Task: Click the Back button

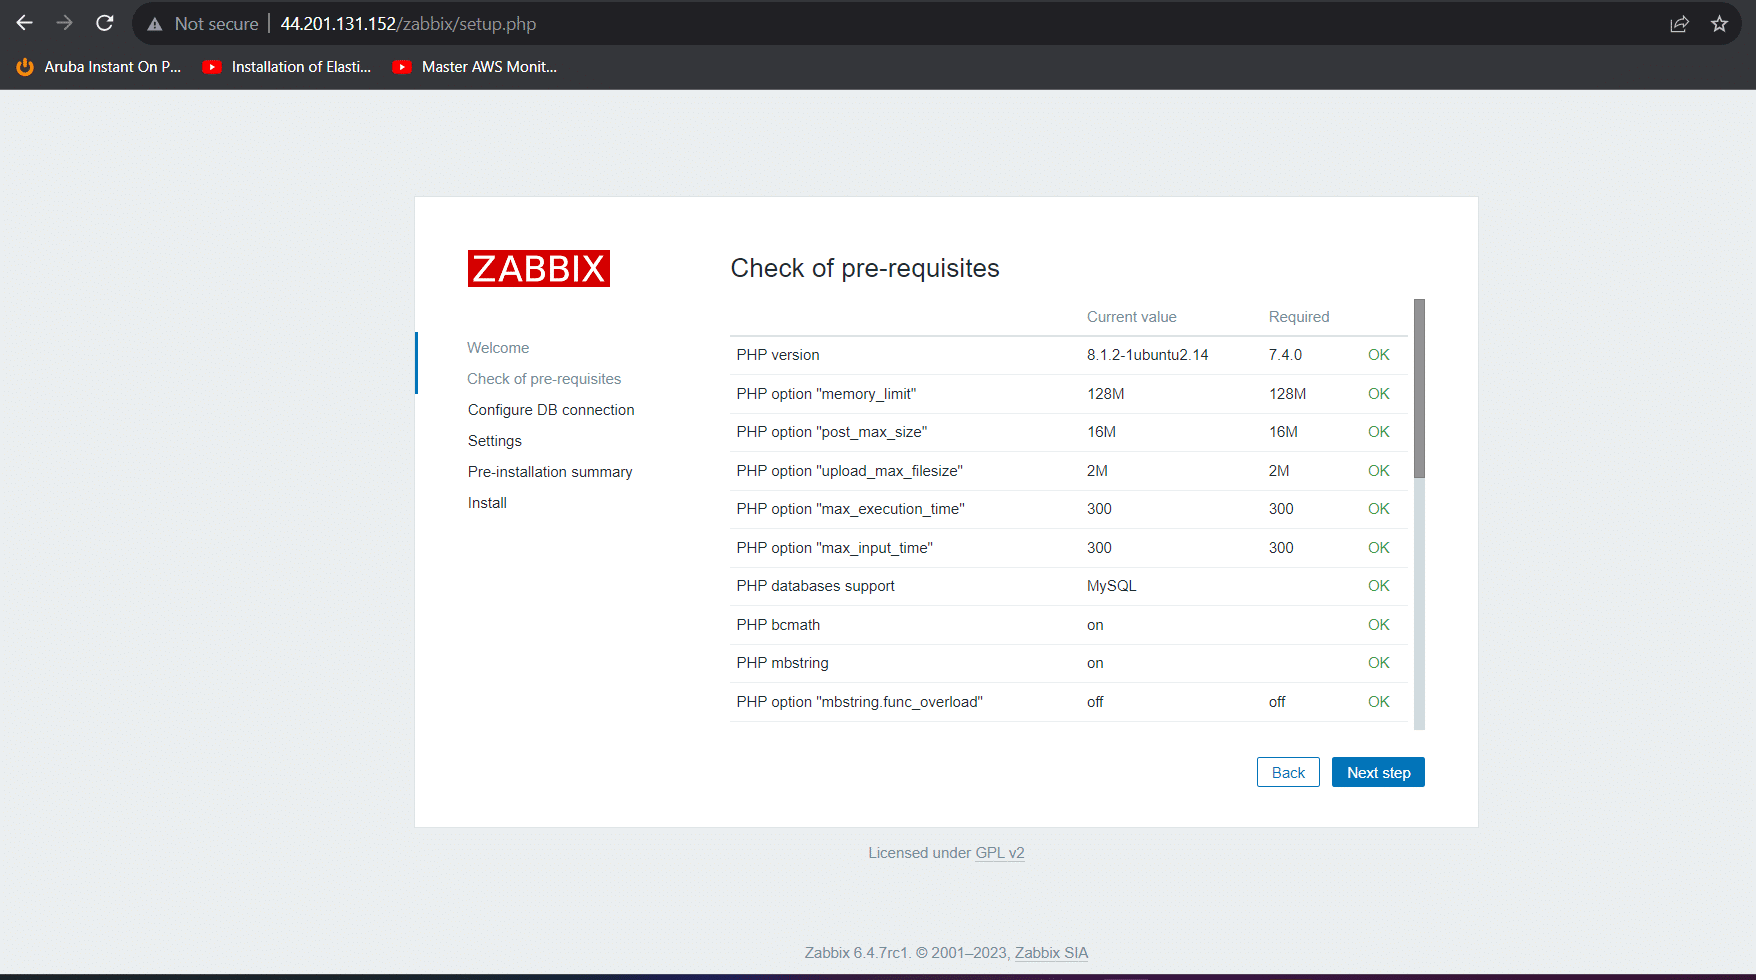Action: click(x=1288, y=772)
